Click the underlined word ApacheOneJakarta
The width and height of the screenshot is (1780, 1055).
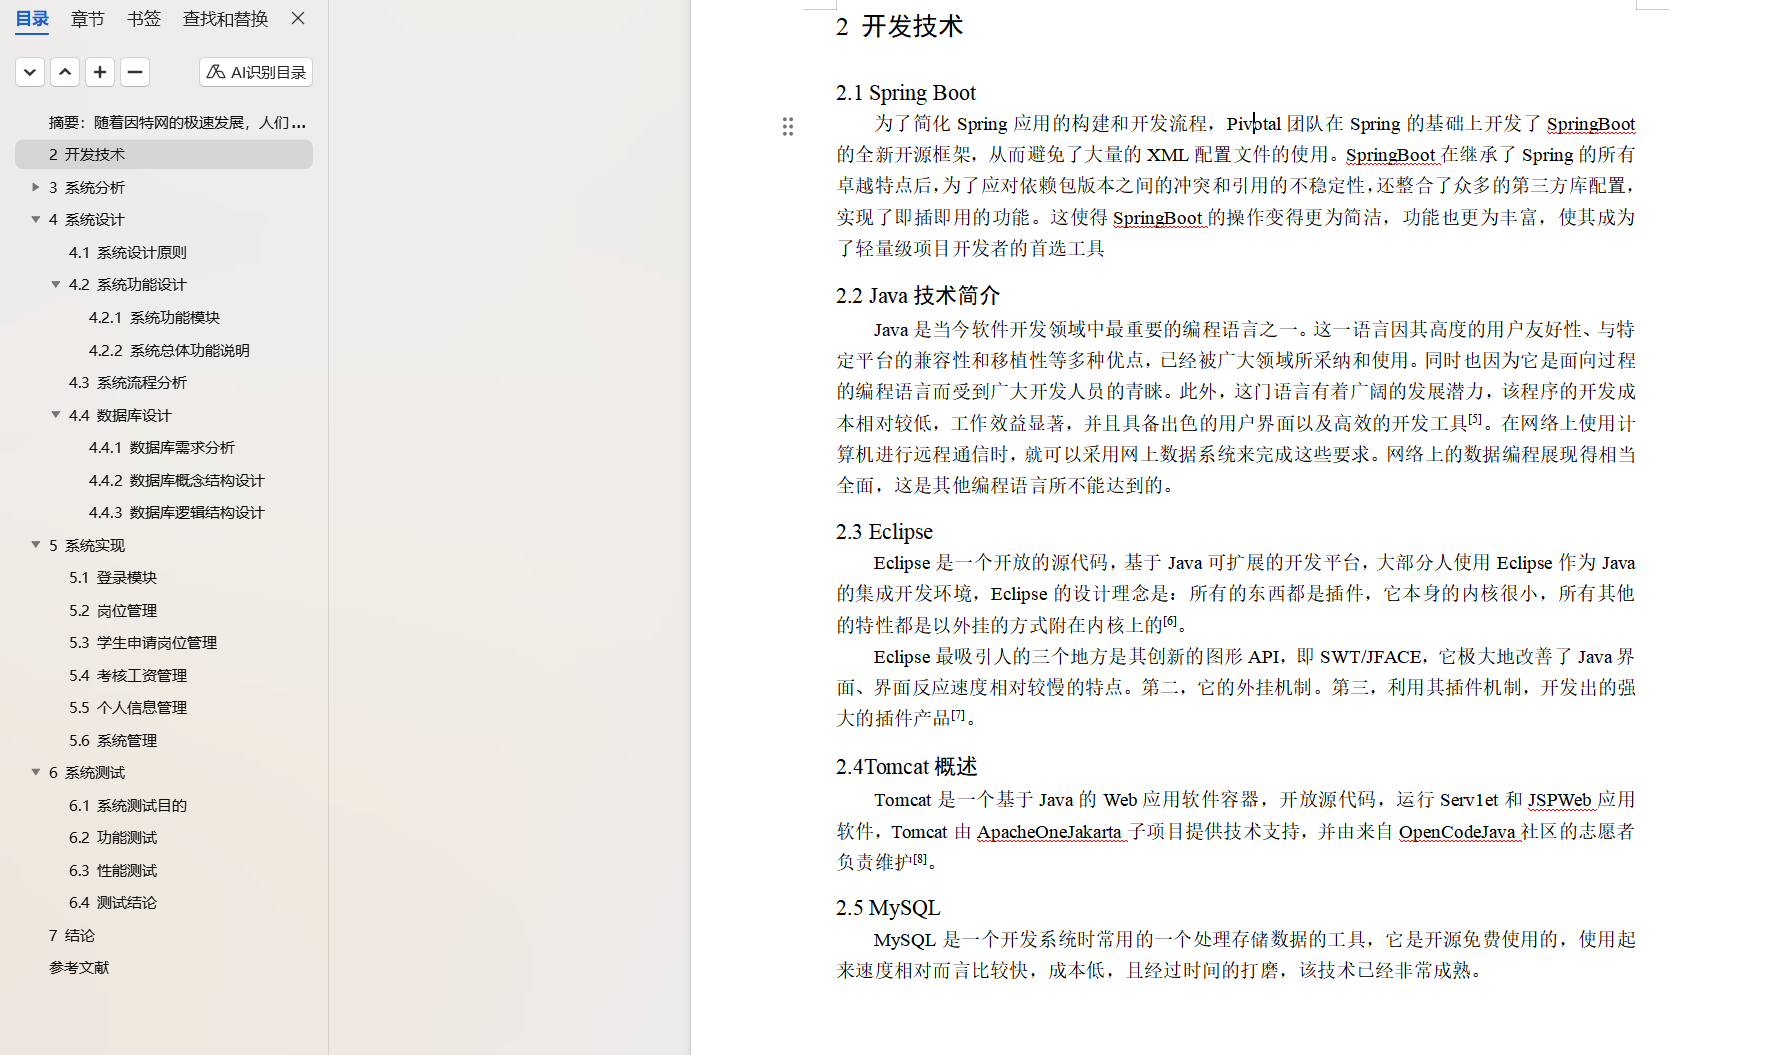[1049, 831]
